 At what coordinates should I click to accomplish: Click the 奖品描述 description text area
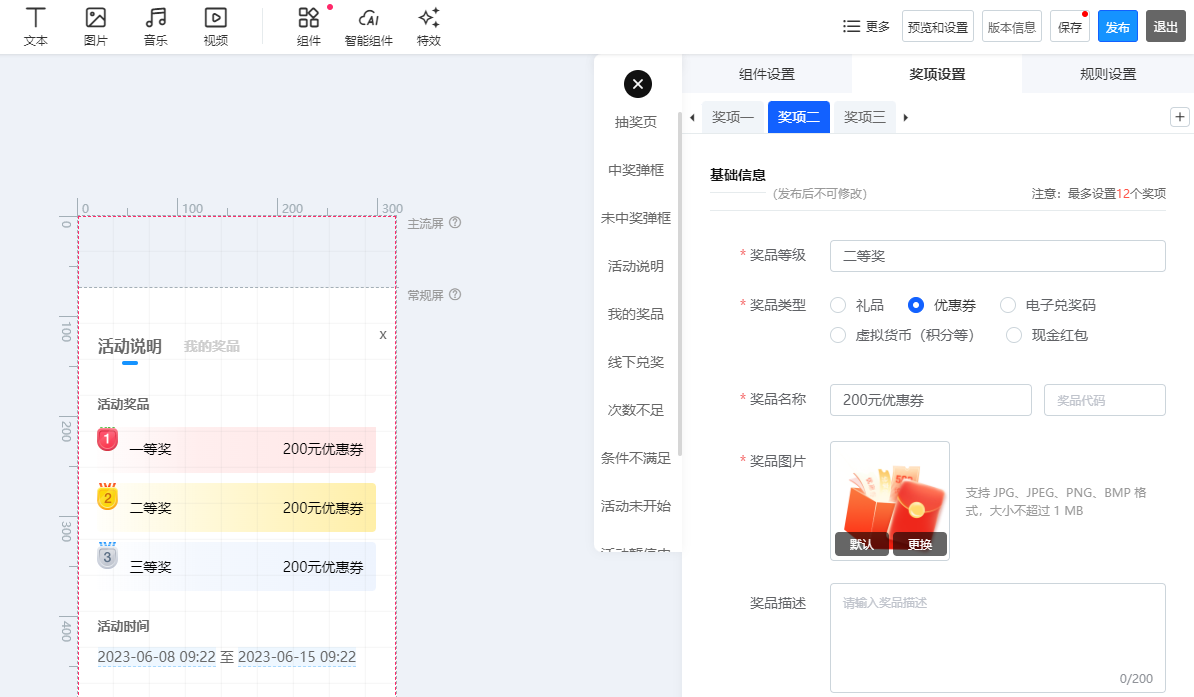pos(997,637)
